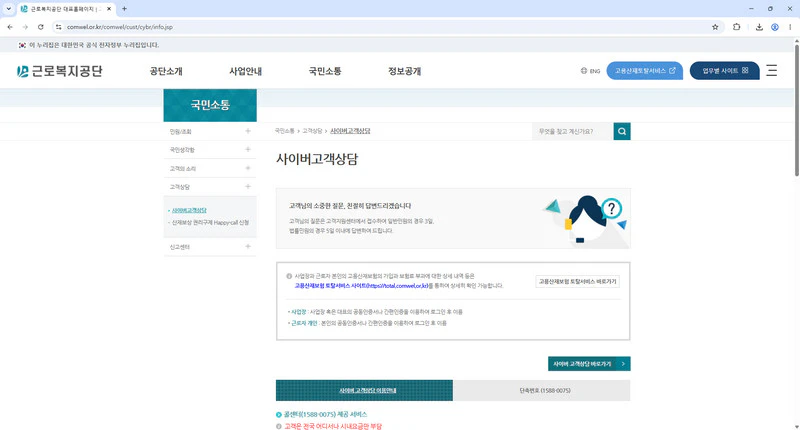The width and height of the screenshot is (800, 430).
Task: Click the browser forward arrow
Action: pyautogui.click(x=25, y=27)
